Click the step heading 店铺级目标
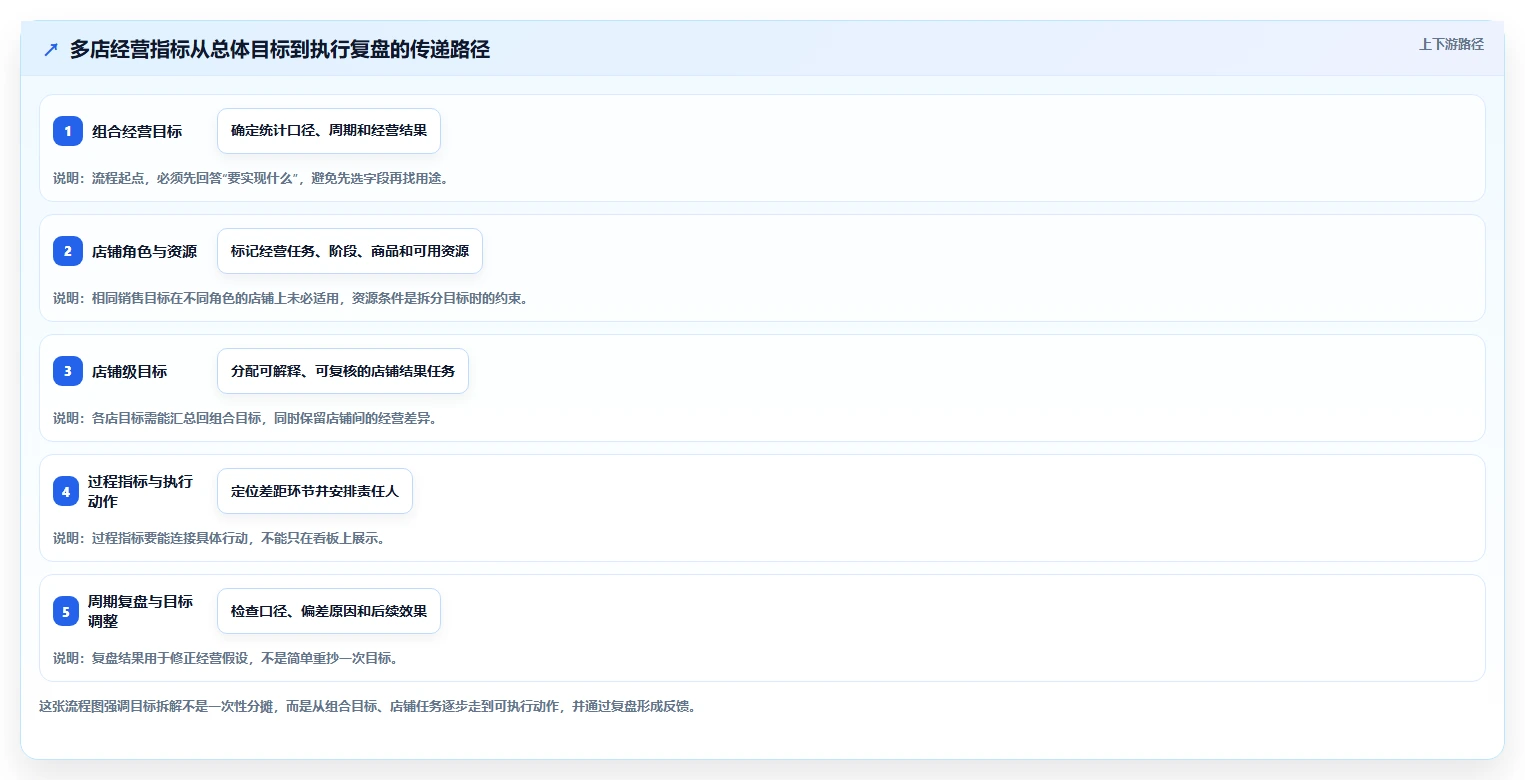Screen dimensions: 1525x780 129,371
